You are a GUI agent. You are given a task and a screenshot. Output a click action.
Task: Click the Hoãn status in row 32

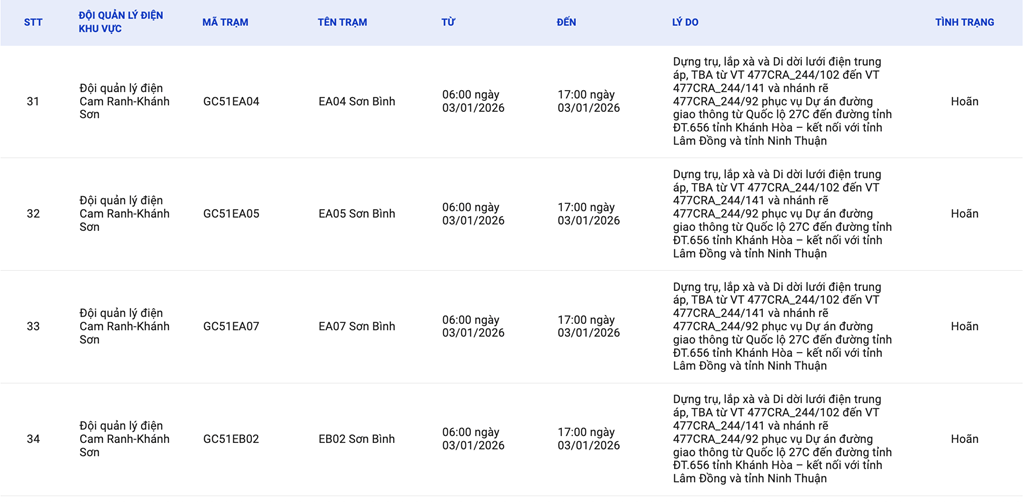(964, 214)
